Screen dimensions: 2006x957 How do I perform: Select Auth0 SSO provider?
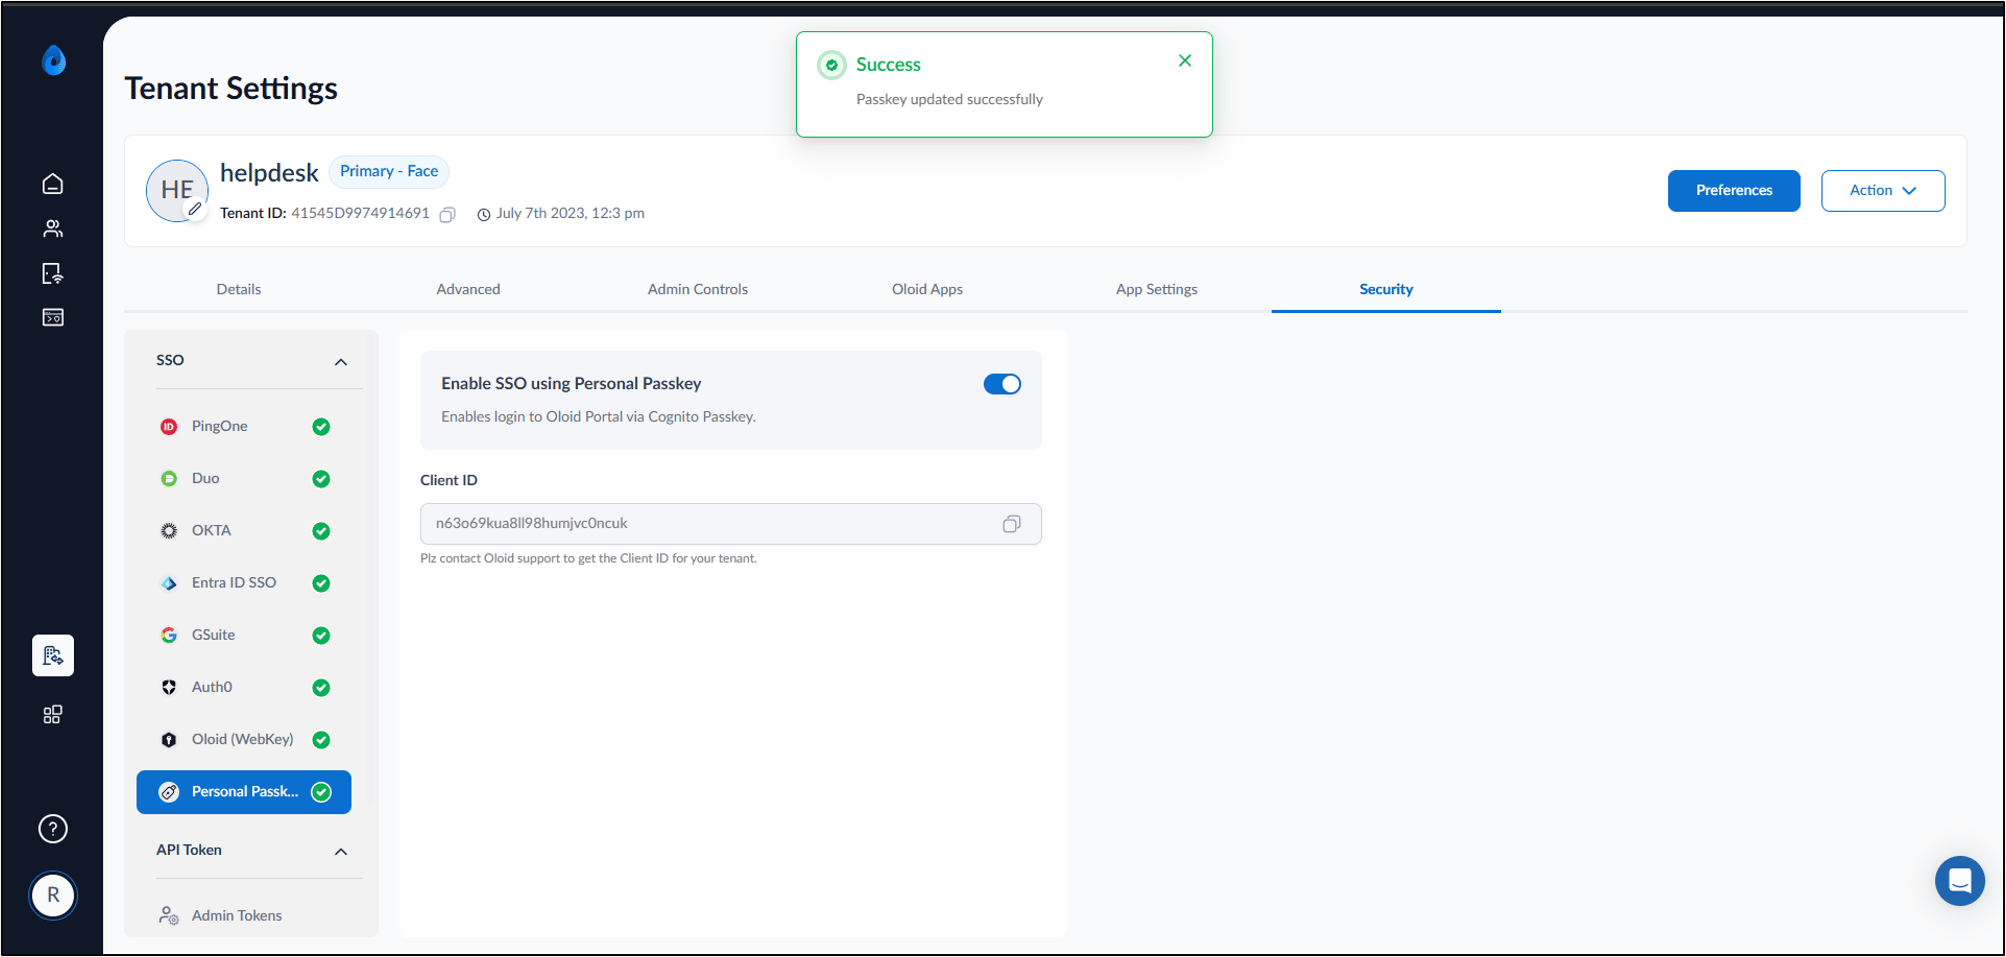(x=244, y=687)
